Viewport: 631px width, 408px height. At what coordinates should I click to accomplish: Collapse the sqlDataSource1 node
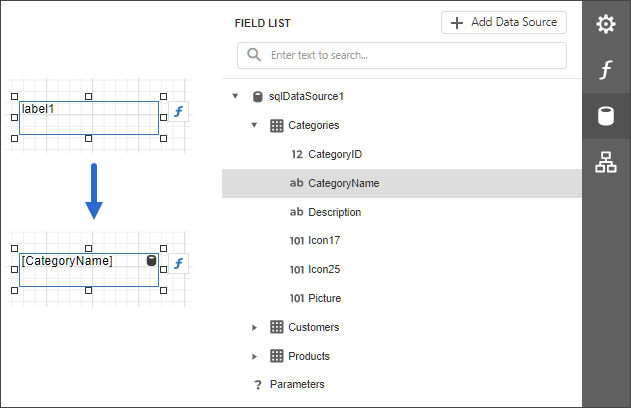(x=235, y=97)
